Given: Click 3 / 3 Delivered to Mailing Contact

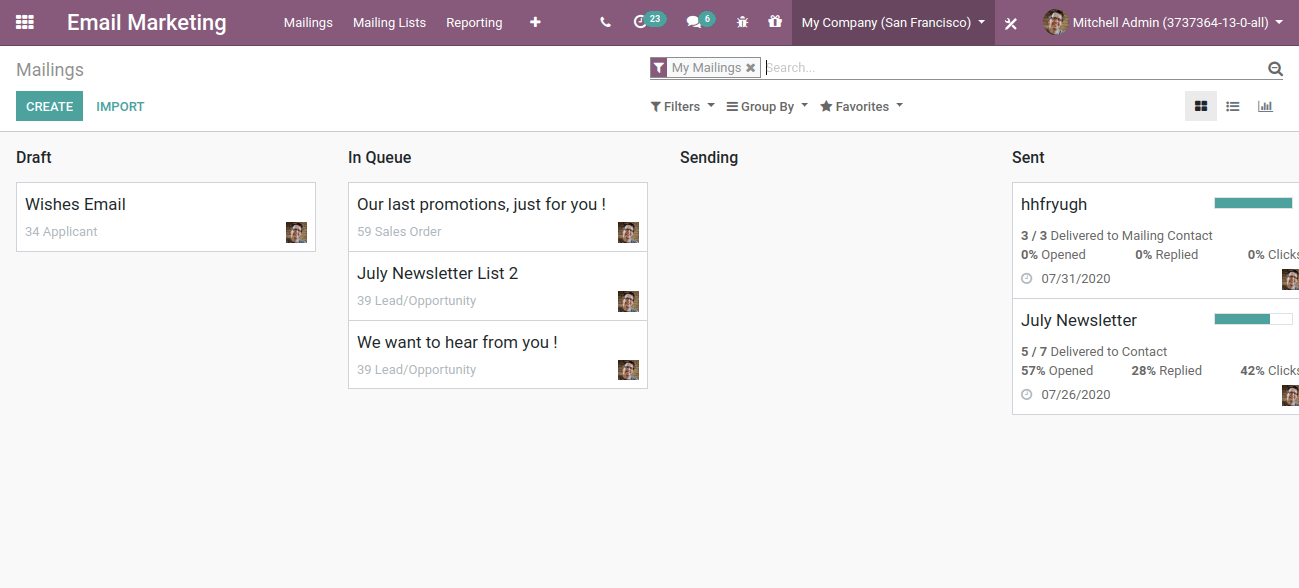Looking at the screenshot, I should click(x=1117, y=236).
